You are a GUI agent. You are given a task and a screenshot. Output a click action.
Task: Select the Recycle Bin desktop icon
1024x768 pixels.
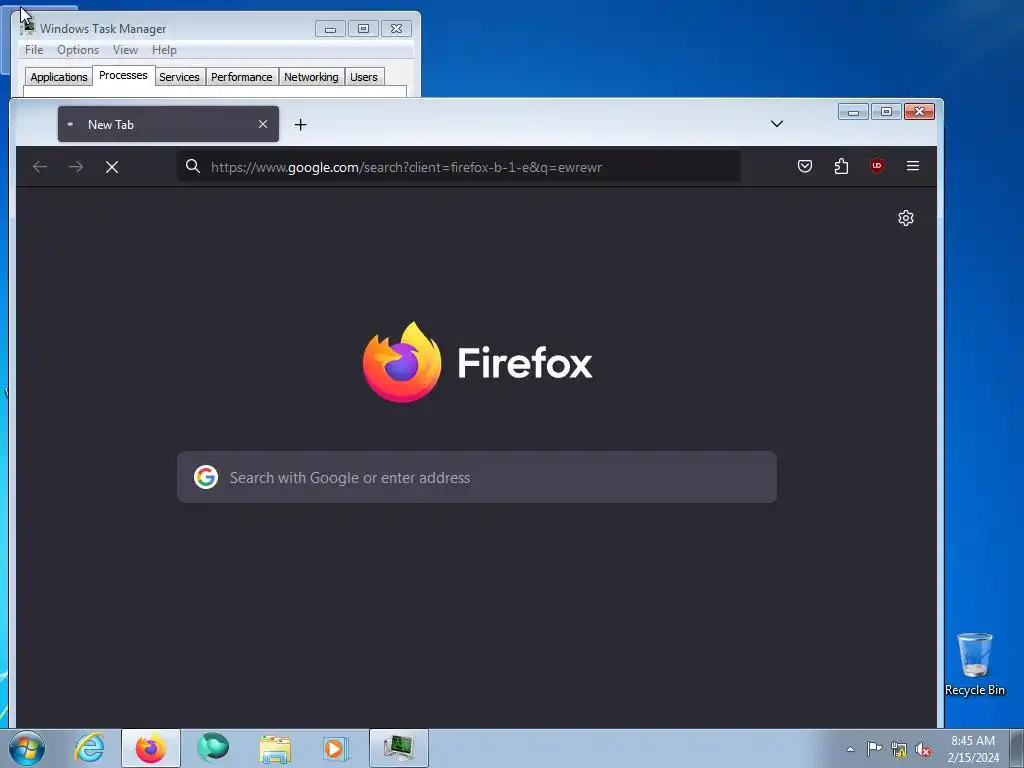click(974, 664)
